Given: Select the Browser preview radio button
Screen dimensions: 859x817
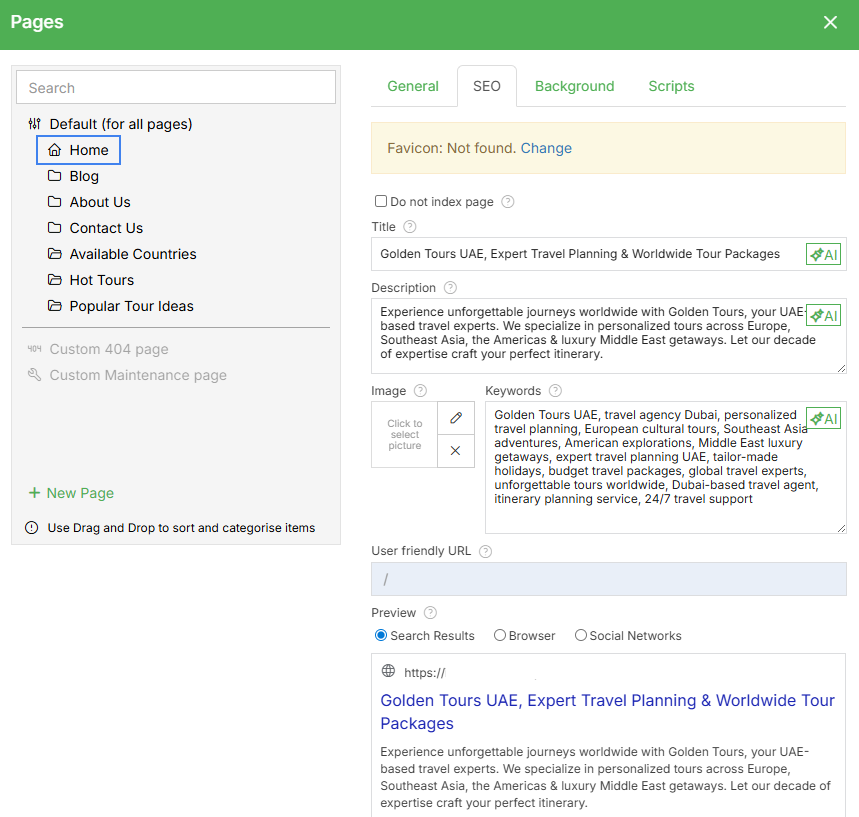Looking at the screenshot, I should click(499, 636).
